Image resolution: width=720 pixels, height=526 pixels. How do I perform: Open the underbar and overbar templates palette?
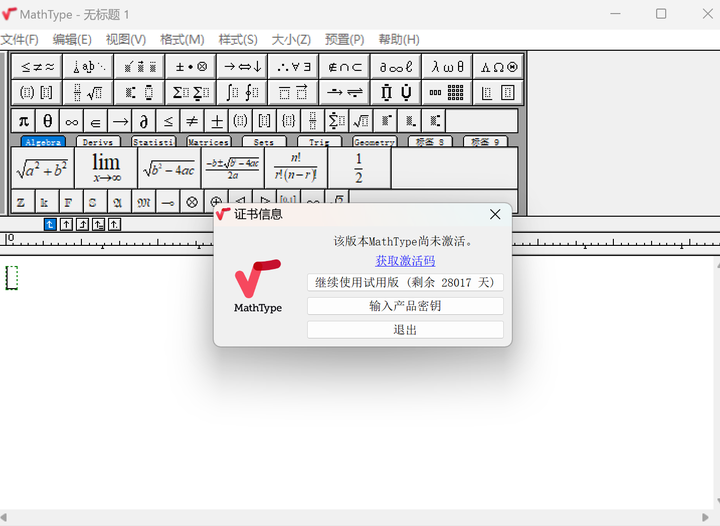(x=293, y=93)
